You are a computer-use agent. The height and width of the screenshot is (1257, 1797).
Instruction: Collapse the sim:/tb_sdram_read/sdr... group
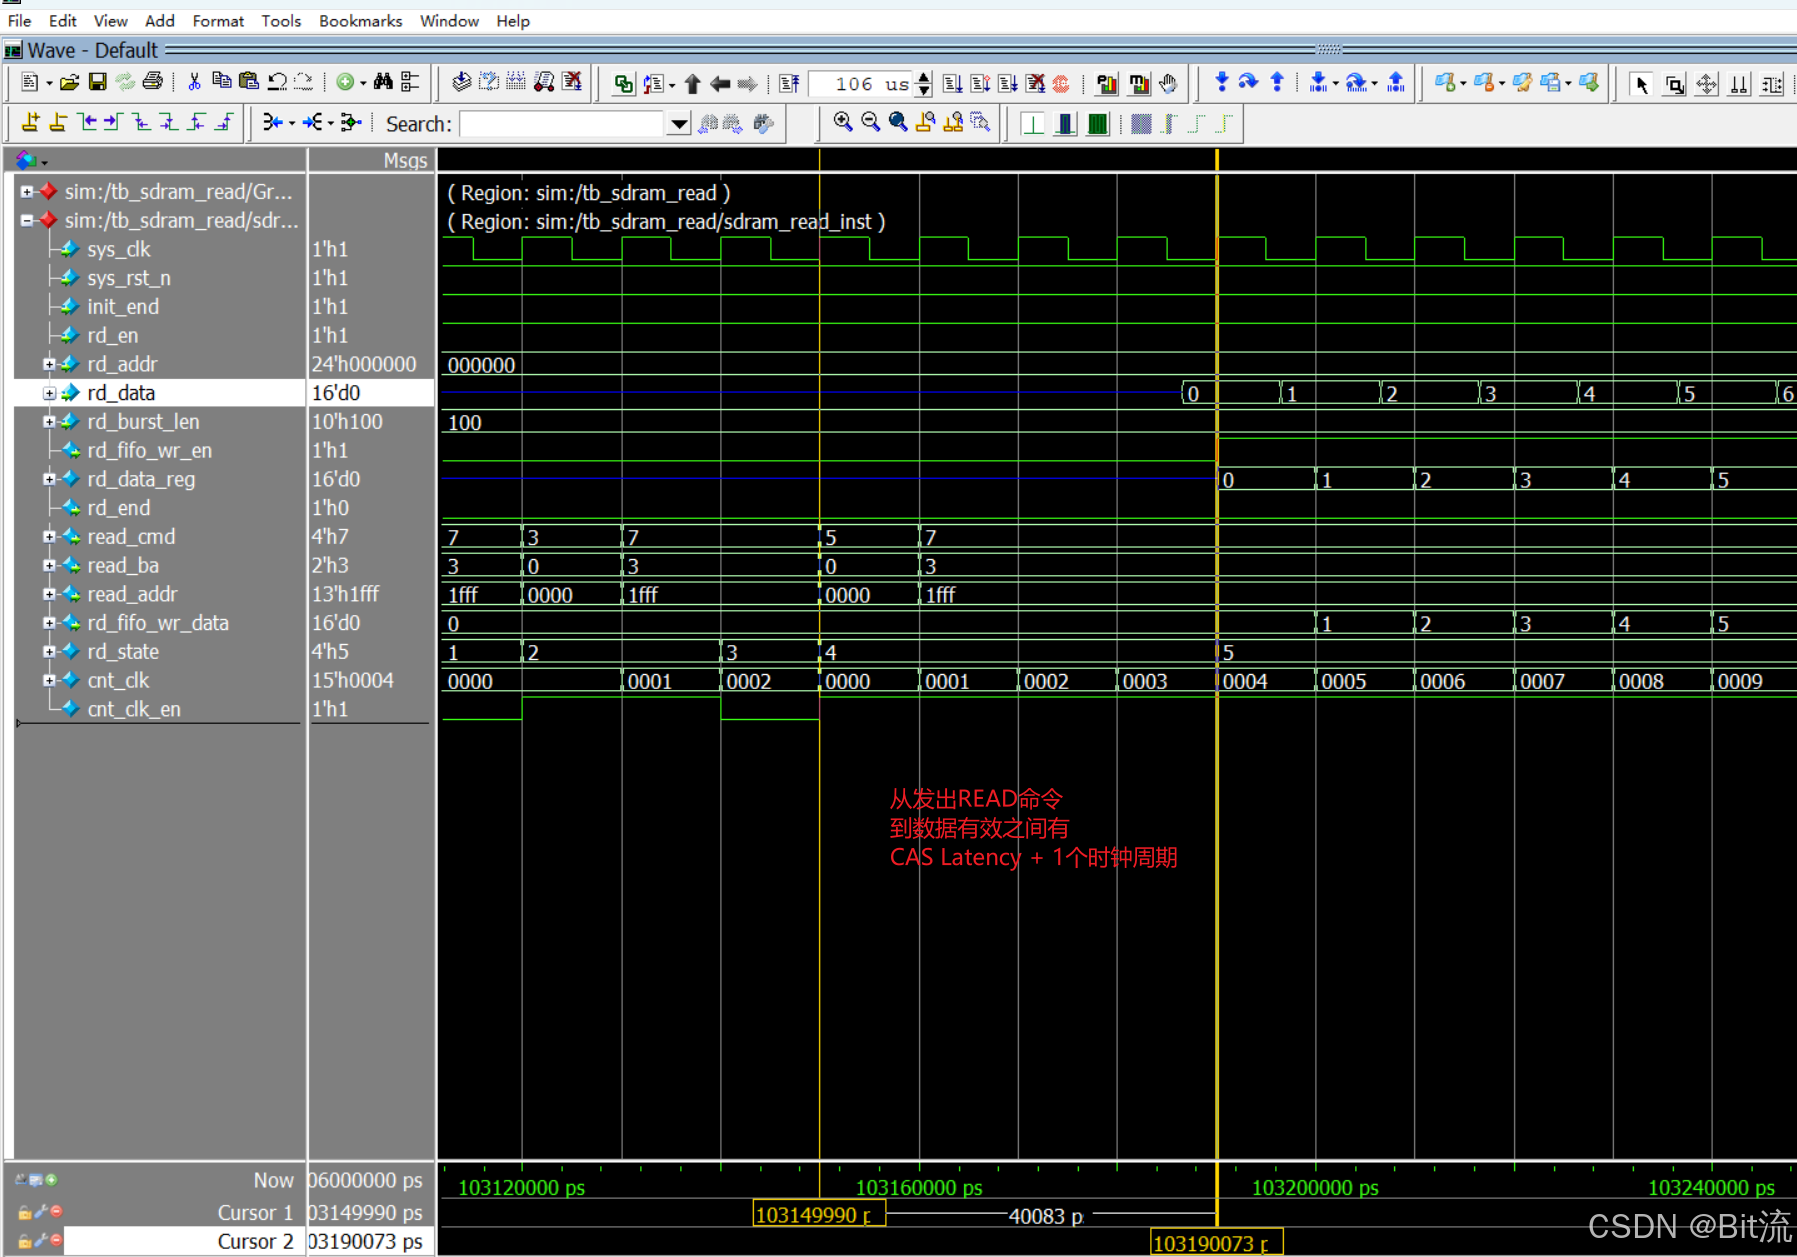pyautogui.click(x=27, y=220)
